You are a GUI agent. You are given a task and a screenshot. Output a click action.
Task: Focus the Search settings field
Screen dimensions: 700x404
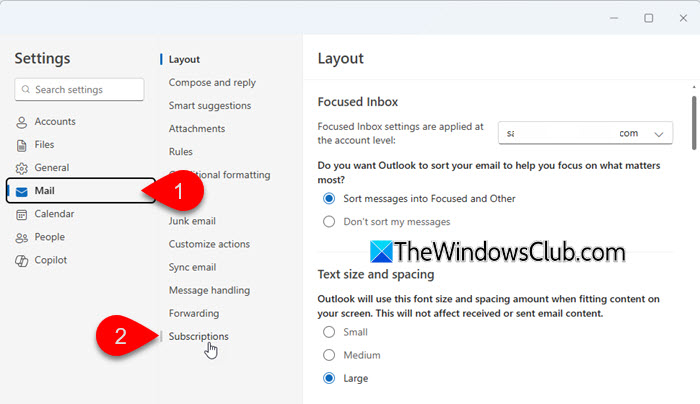79,89
